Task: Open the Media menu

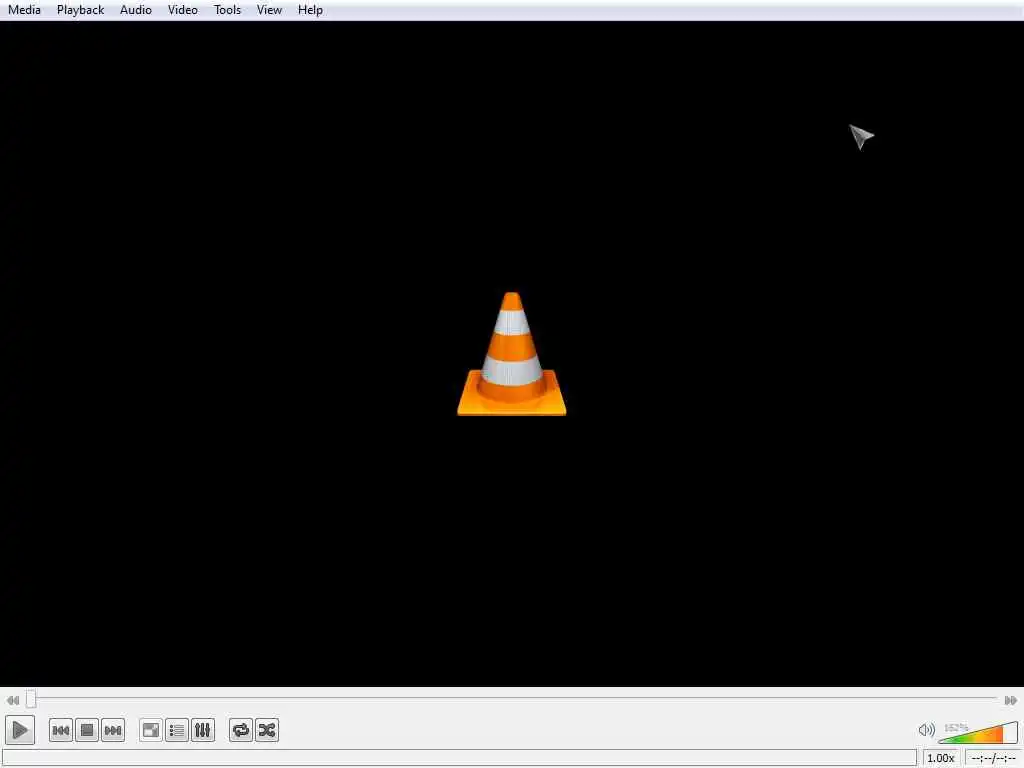Action: click(x=24, y=10)
